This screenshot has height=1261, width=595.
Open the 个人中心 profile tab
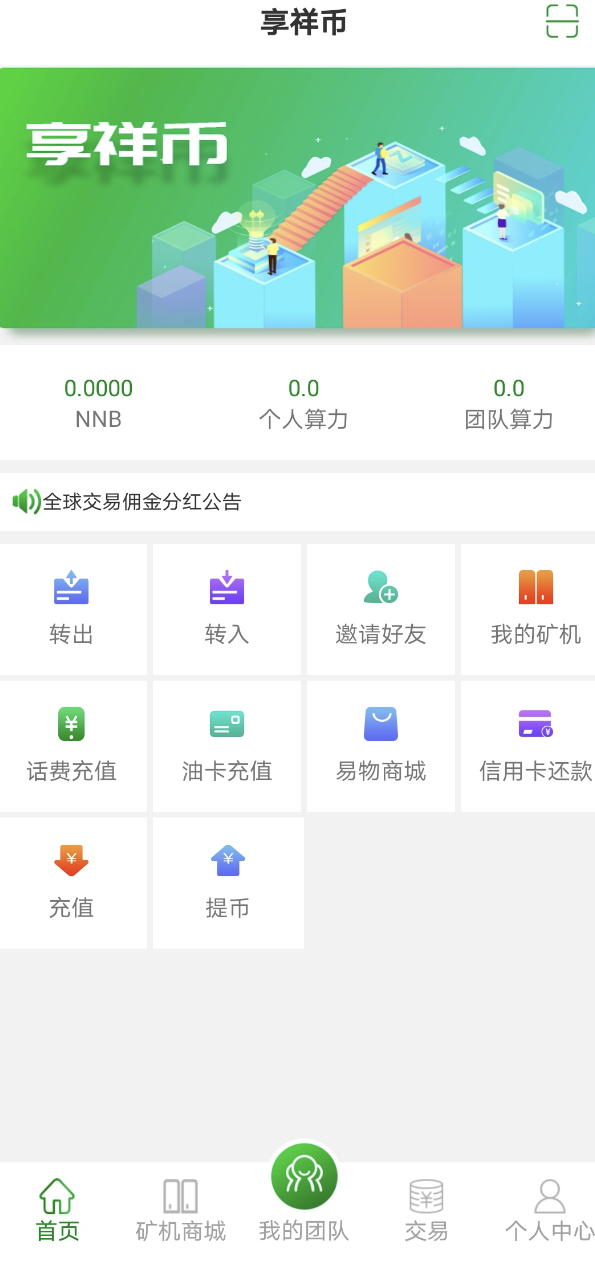[x=549, y=1210]
